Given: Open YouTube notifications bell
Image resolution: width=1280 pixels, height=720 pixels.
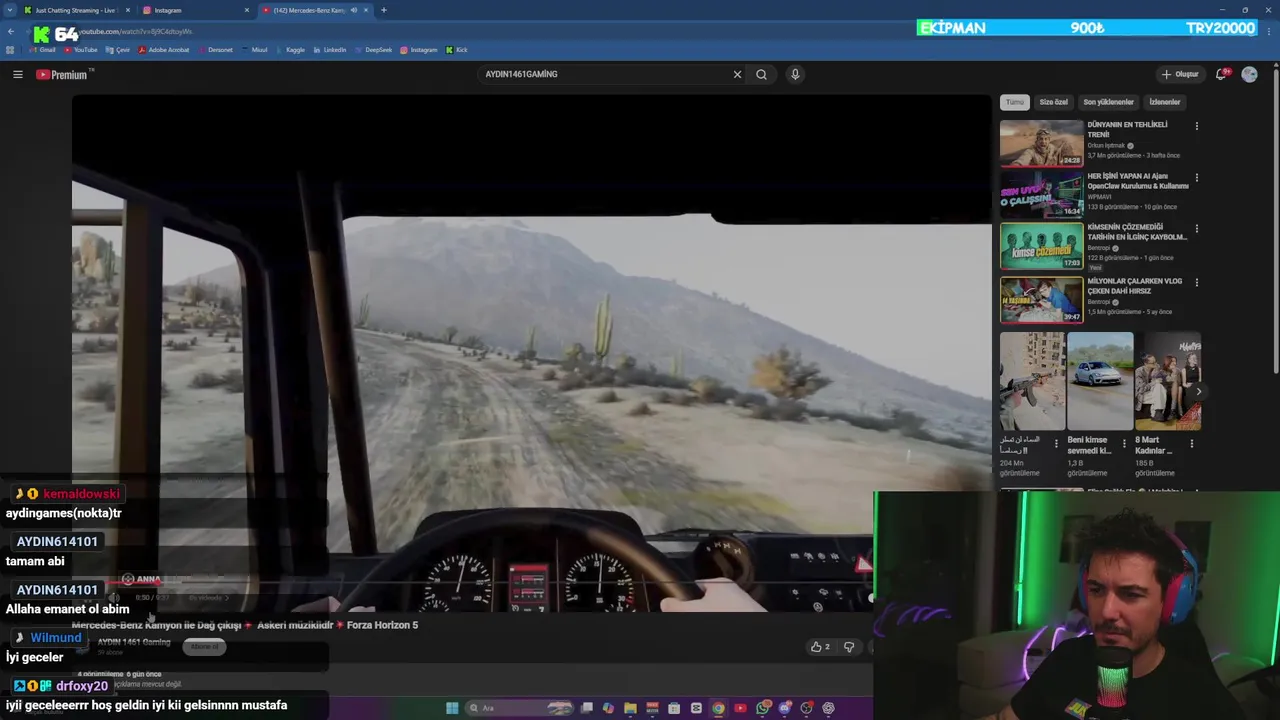Looking at the screenshot, I should 1222,74.
